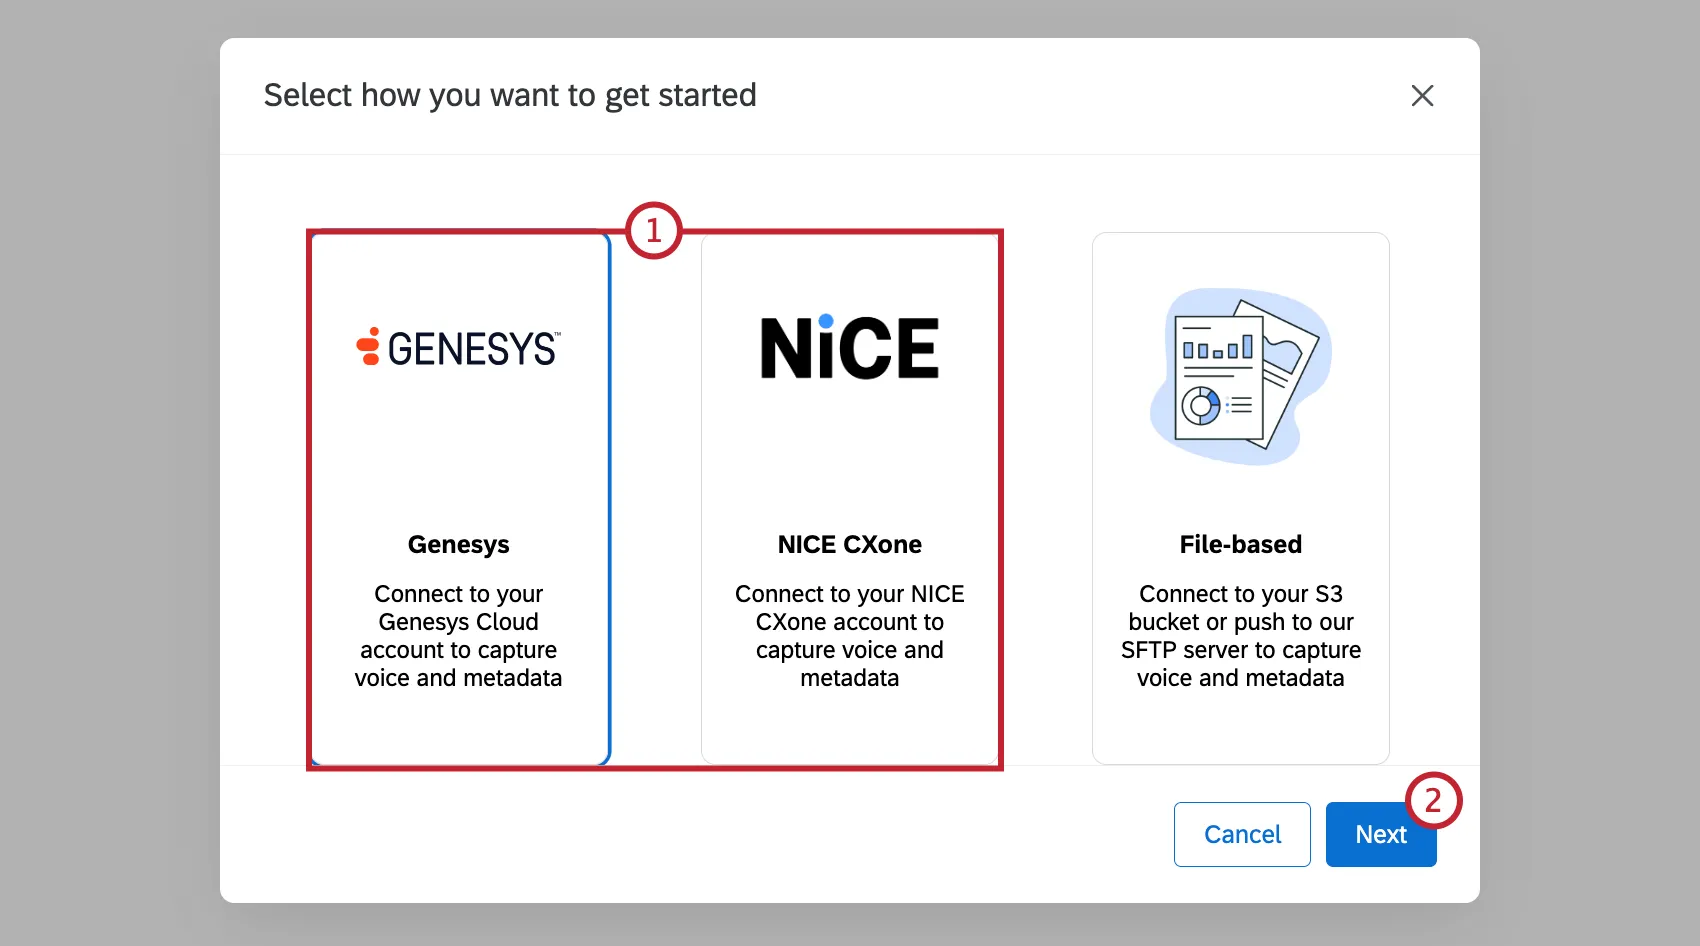
Task: Click the pie chart in the File-based illustration
Action: click(1200, 406)
